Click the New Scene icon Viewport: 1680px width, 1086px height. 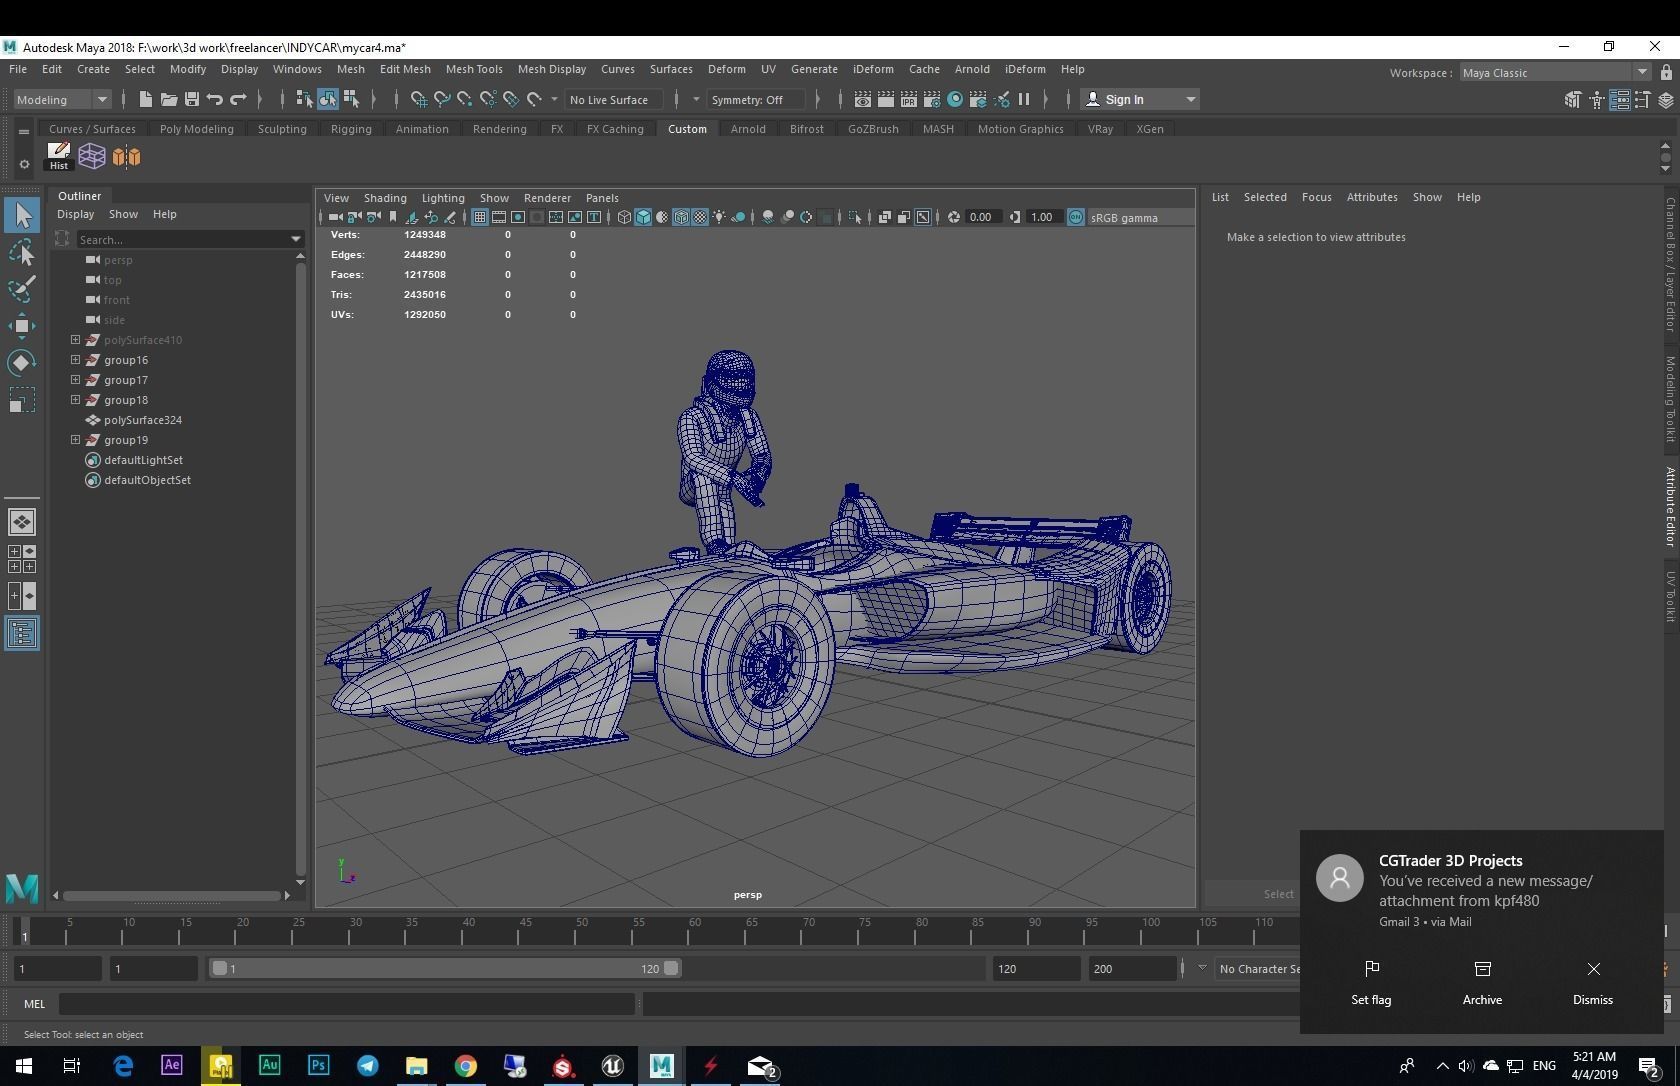(145, 99)
